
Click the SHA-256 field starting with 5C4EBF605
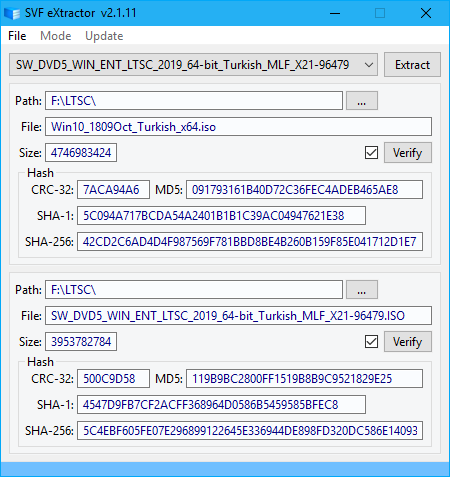[x=250, y=431]
